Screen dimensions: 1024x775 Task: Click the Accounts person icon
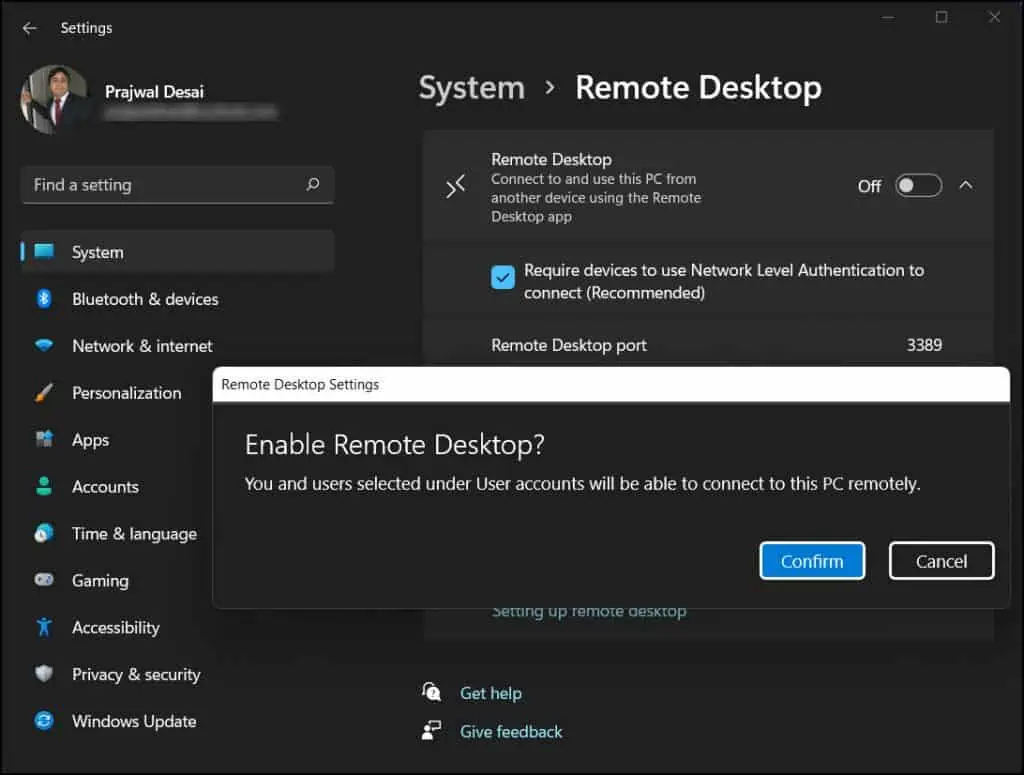[44, 486]
